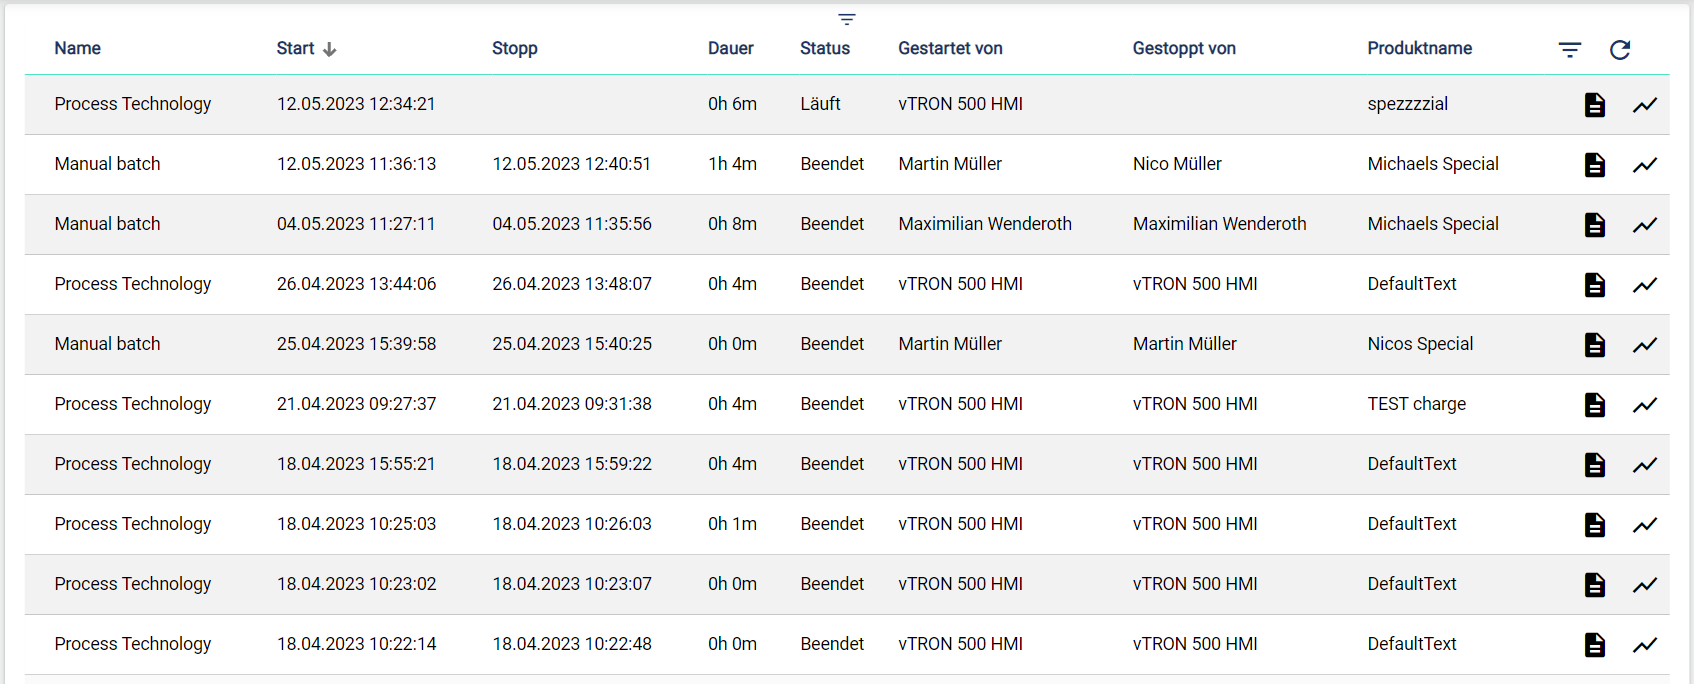Image resolution: width=1694 pixels, height=684 pixels.
Task: Toggle sort arrow on Start column
Action: 330,49
